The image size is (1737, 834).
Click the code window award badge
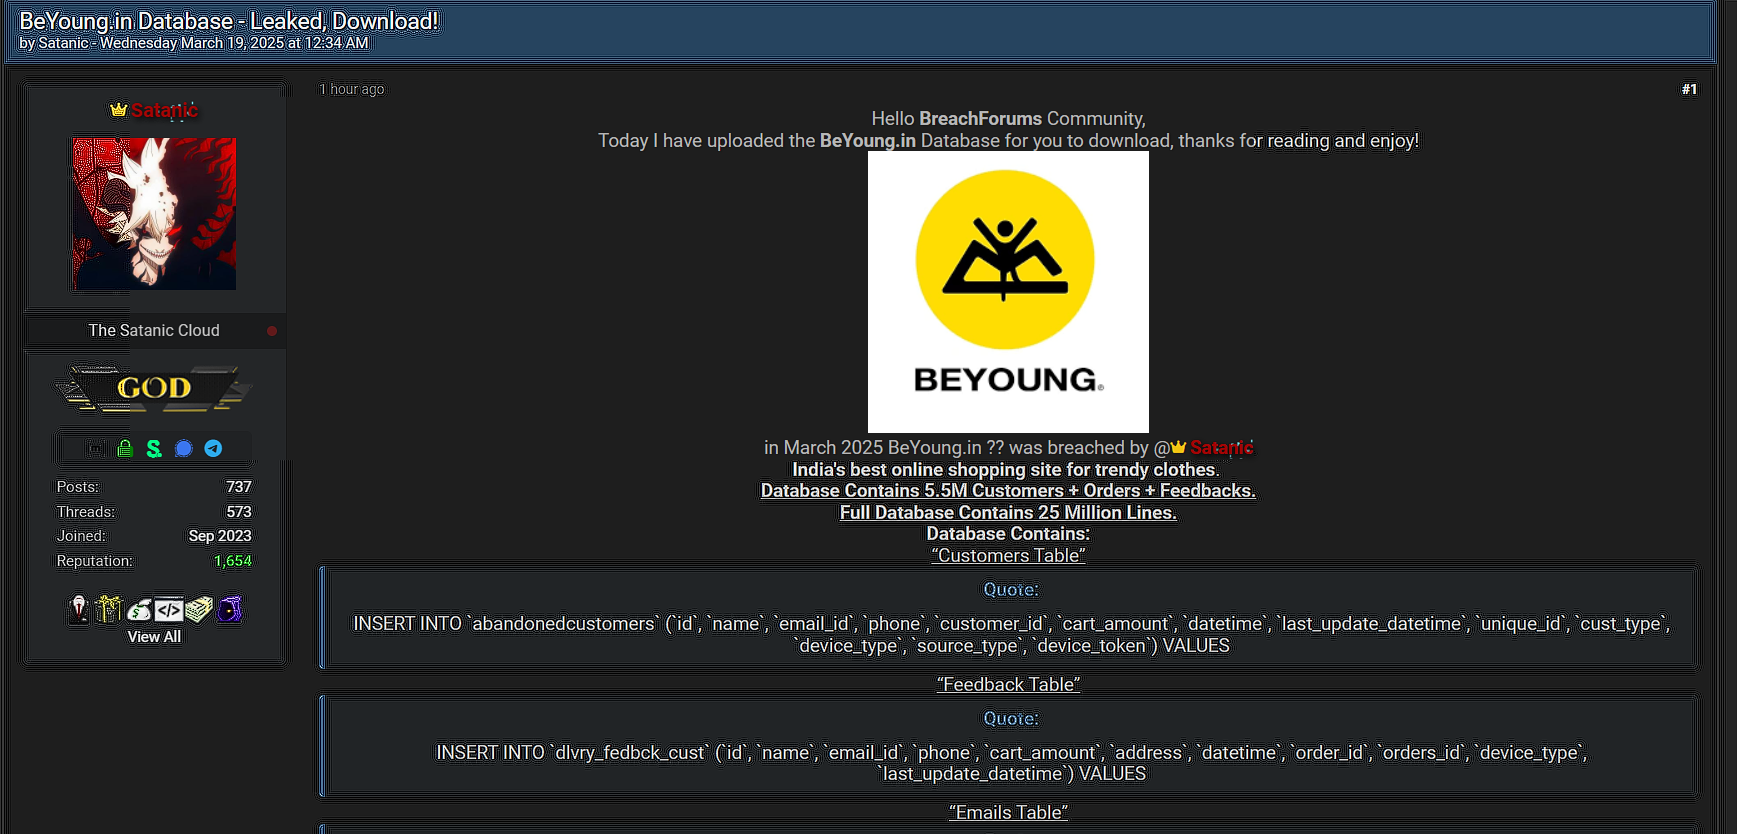pyautogui.click(x=169, y=609)
